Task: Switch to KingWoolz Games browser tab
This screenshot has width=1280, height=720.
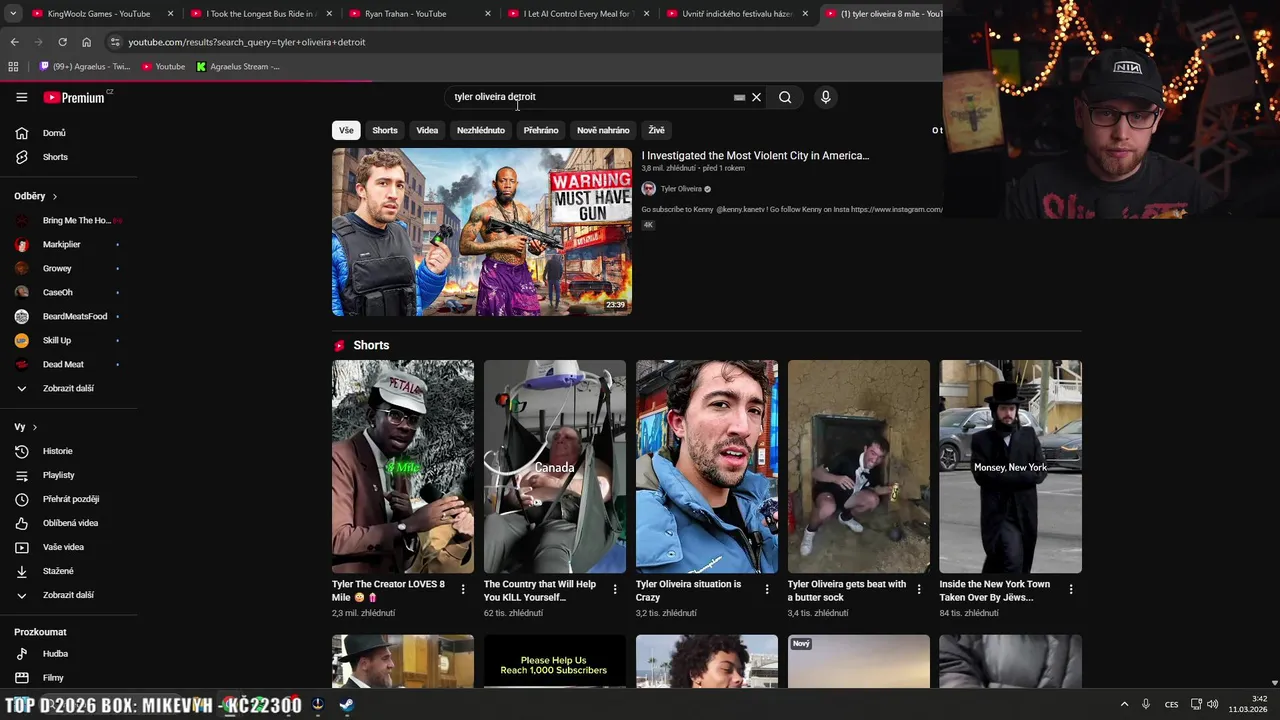Action: (98, 14)
